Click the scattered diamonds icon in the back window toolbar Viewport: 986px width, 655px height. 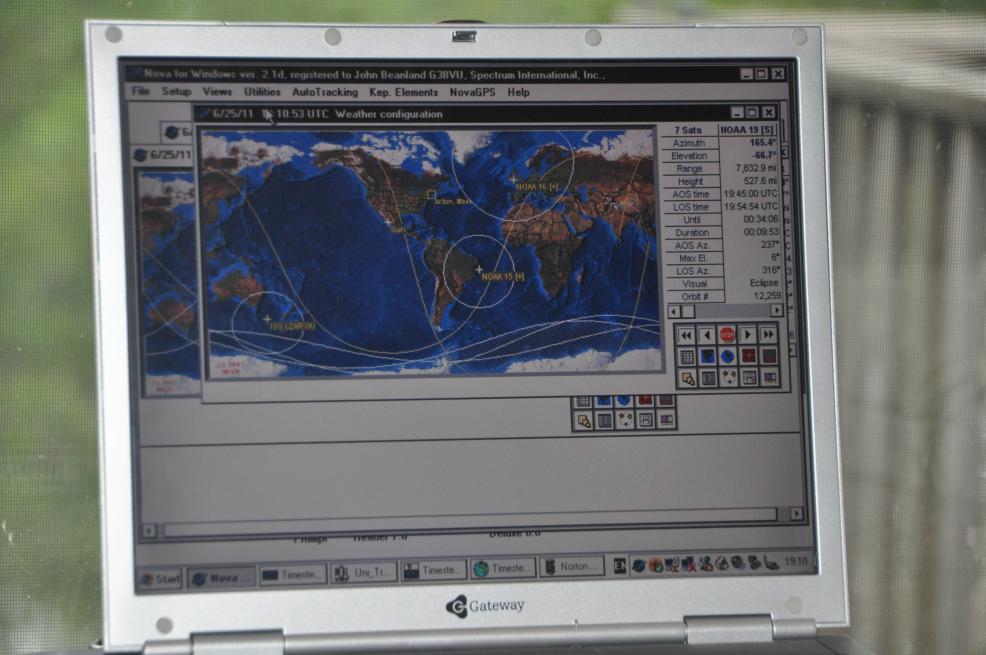click(625, 420)
